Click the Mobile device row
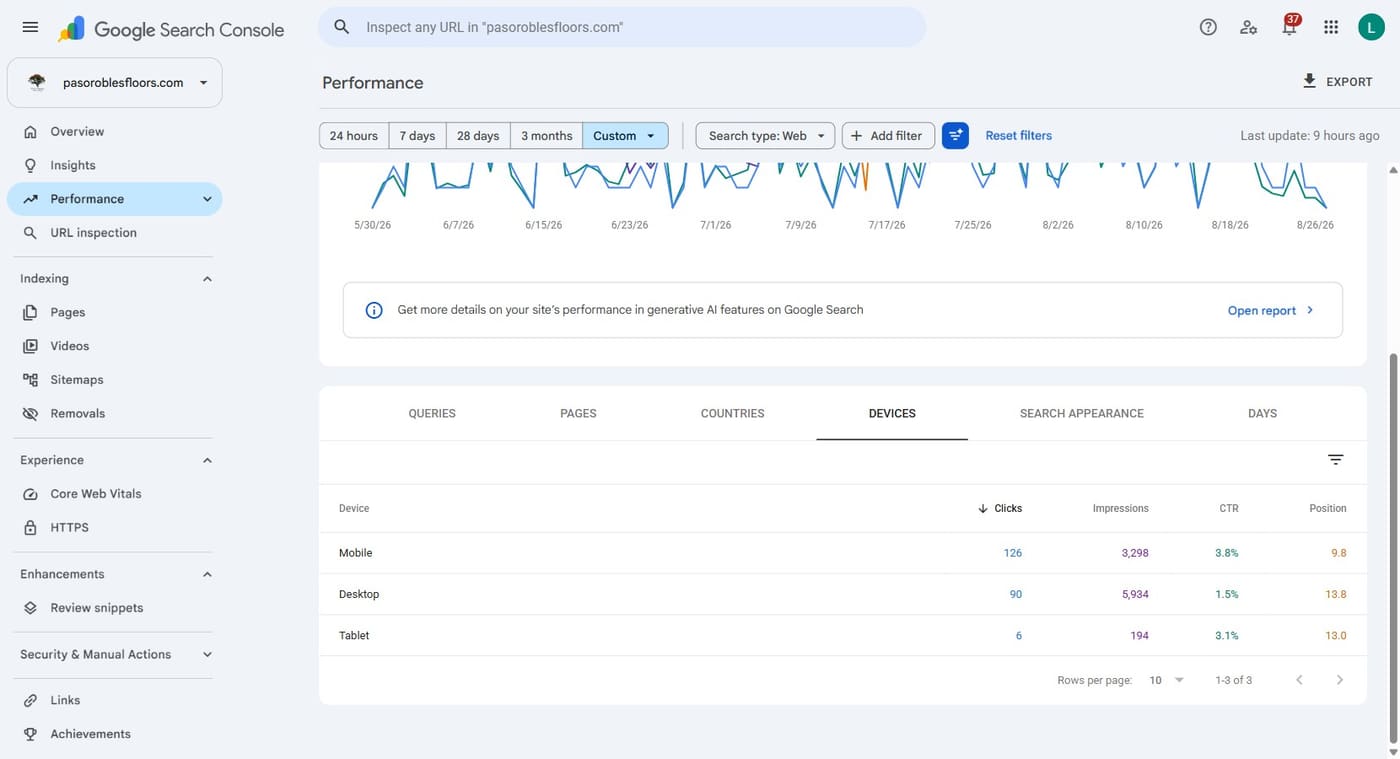 [843, 553]
